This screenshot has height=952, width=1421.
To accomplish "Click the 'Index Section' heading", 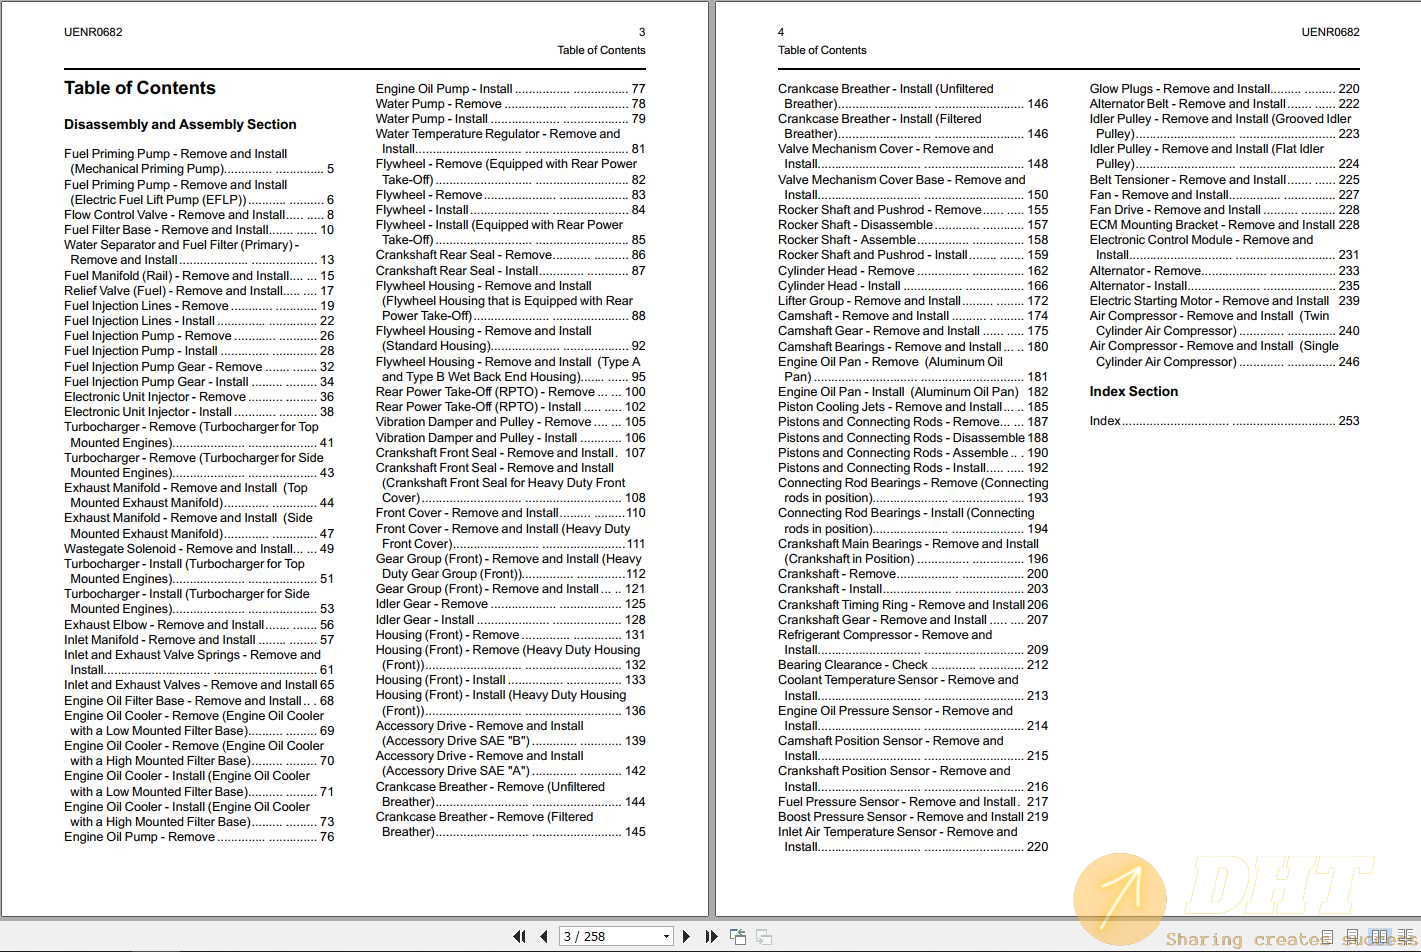I will [x=1133, y=391].
